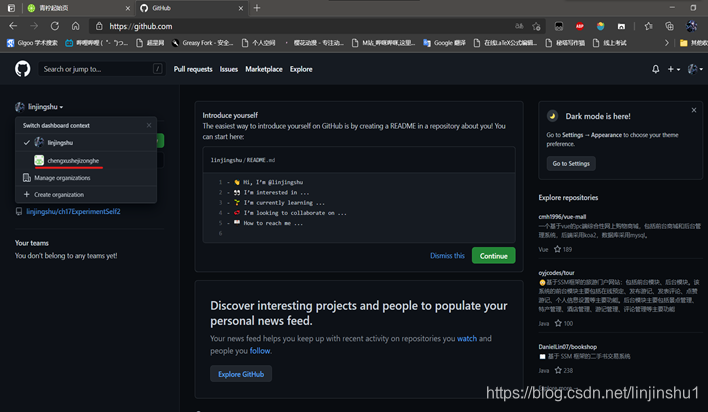
Task: Click the browser home icon
Action: tap(75, 26)
